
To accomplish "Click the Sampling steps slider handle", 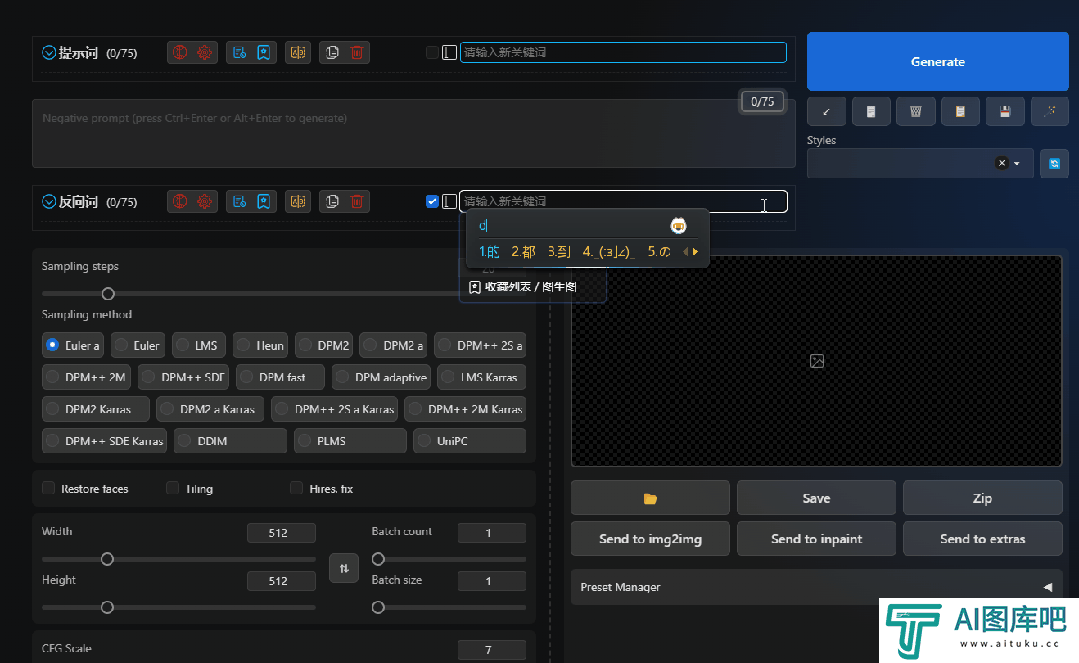I will click(x=108, y=294).
